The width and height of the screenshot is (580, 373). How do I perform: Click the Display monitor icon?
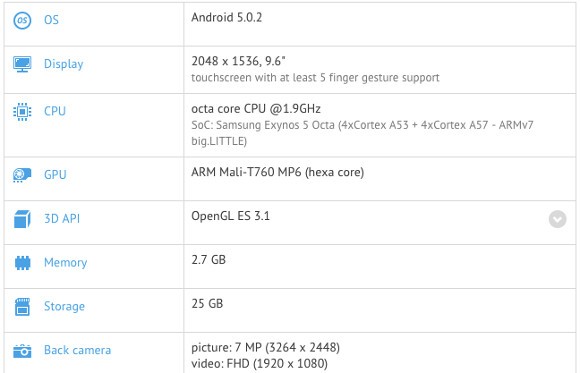tap(22, 64)
